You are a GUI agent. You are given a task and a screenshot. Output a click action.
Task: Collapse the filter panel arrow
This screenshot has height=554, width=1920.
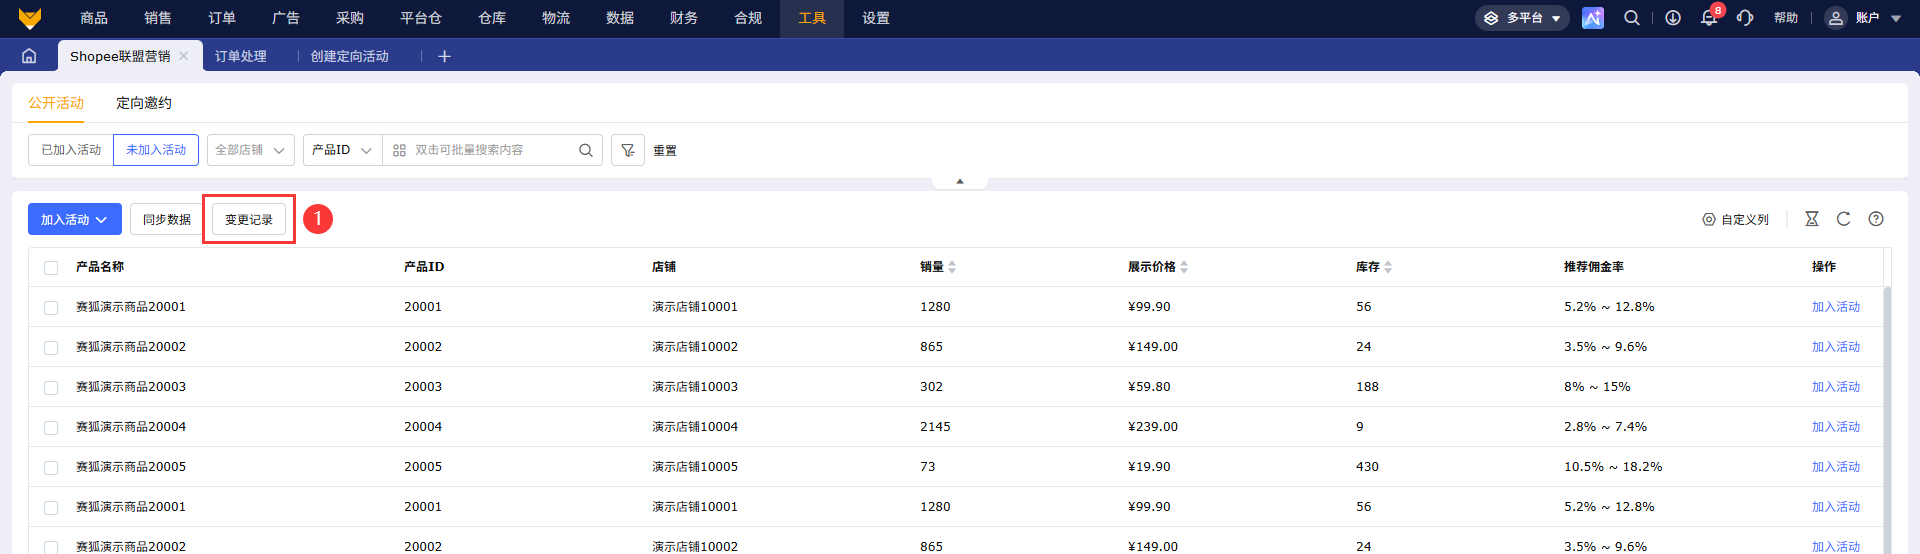[x=960, y=182]
